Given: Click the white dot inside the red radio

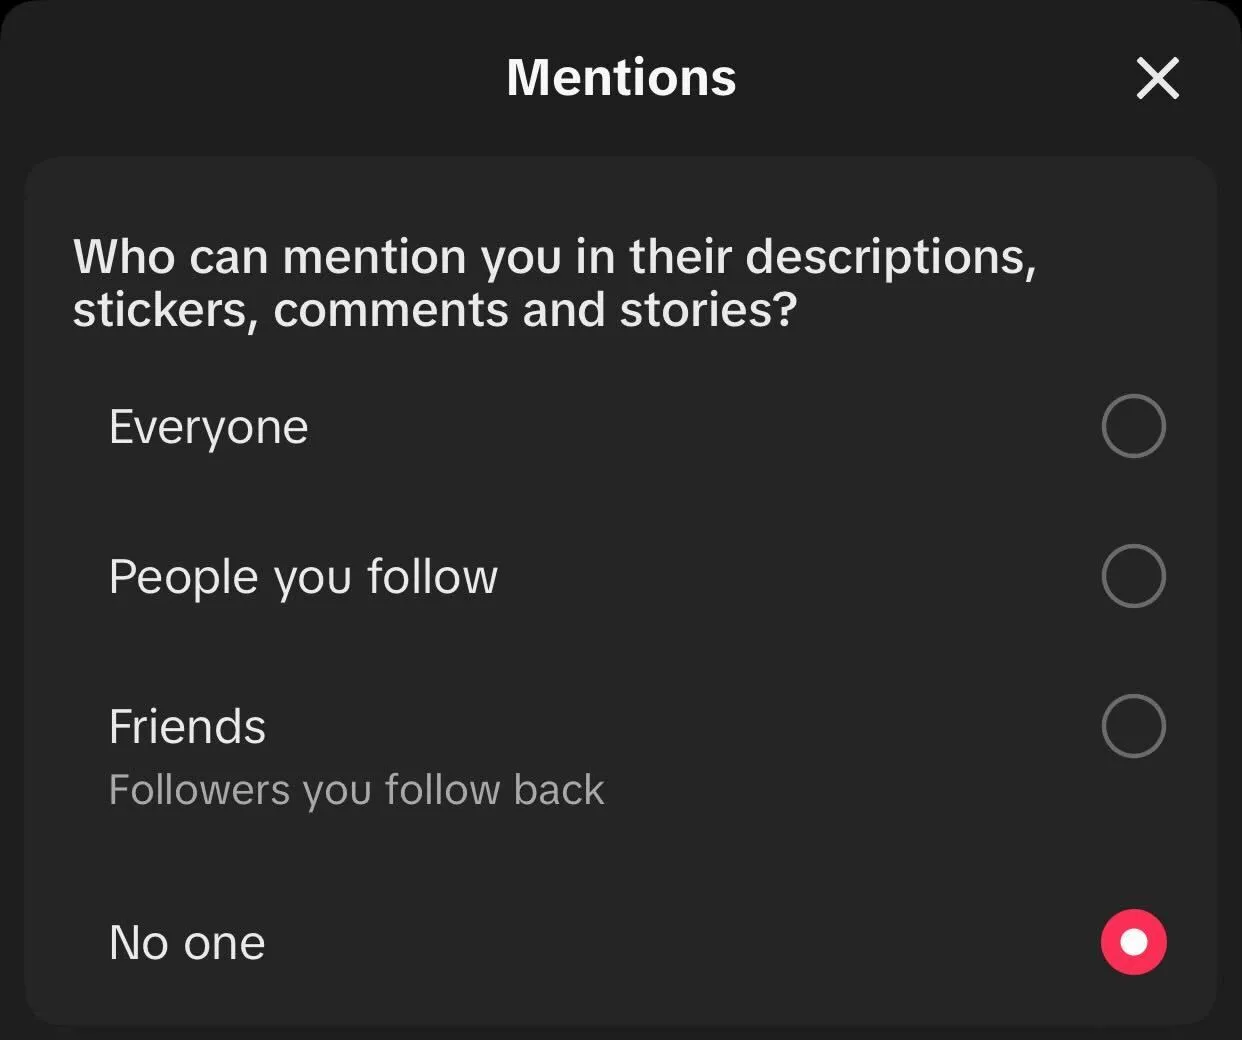Looking at the screenshot, I should point(1134,942).
